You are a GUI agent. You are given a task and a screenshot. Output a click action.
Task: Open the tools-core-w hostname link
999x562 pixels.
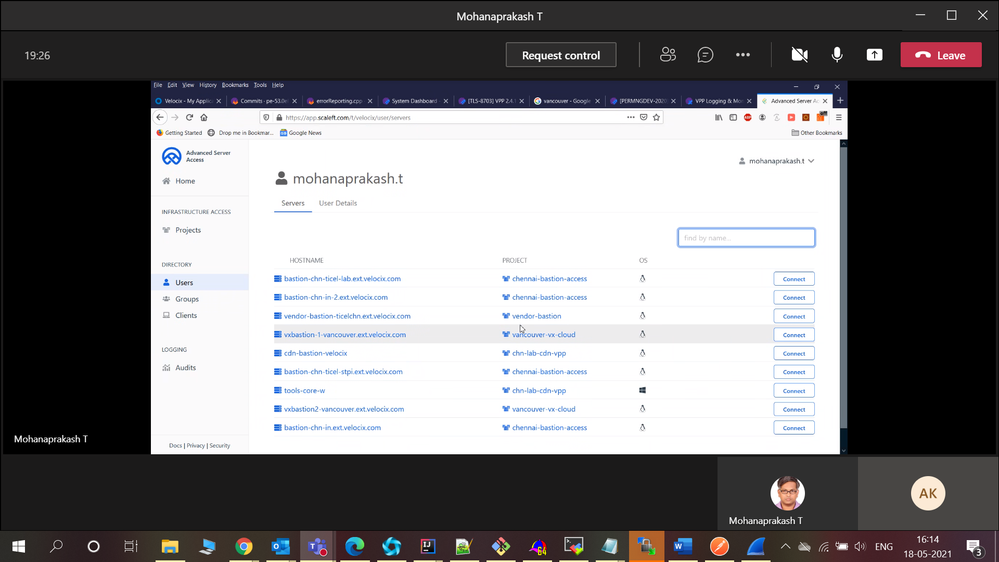coord(305,391)
